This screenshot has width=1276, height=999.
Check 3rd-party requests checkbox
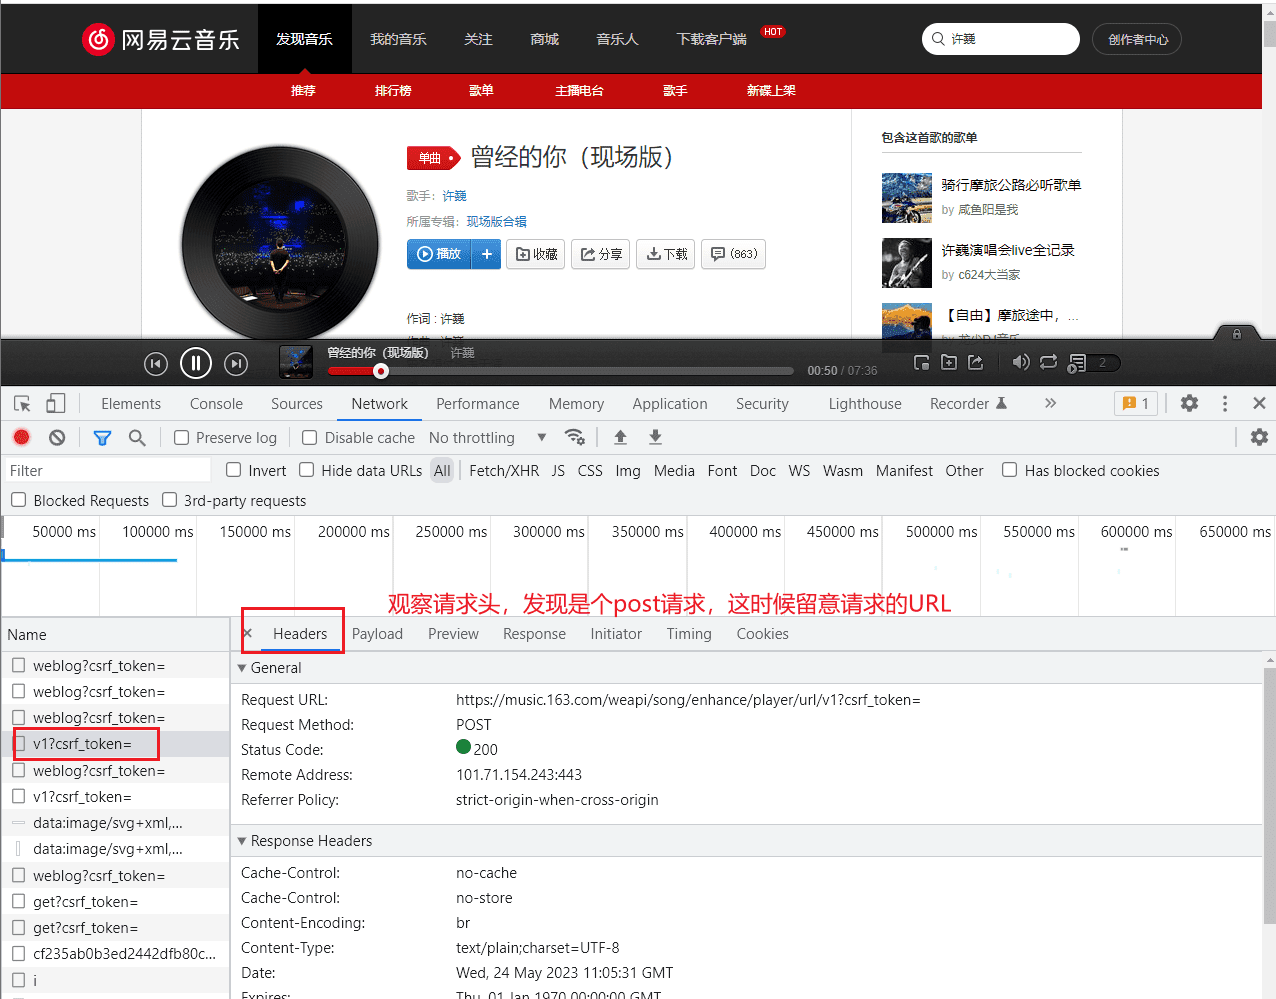(x=170, y=500)
